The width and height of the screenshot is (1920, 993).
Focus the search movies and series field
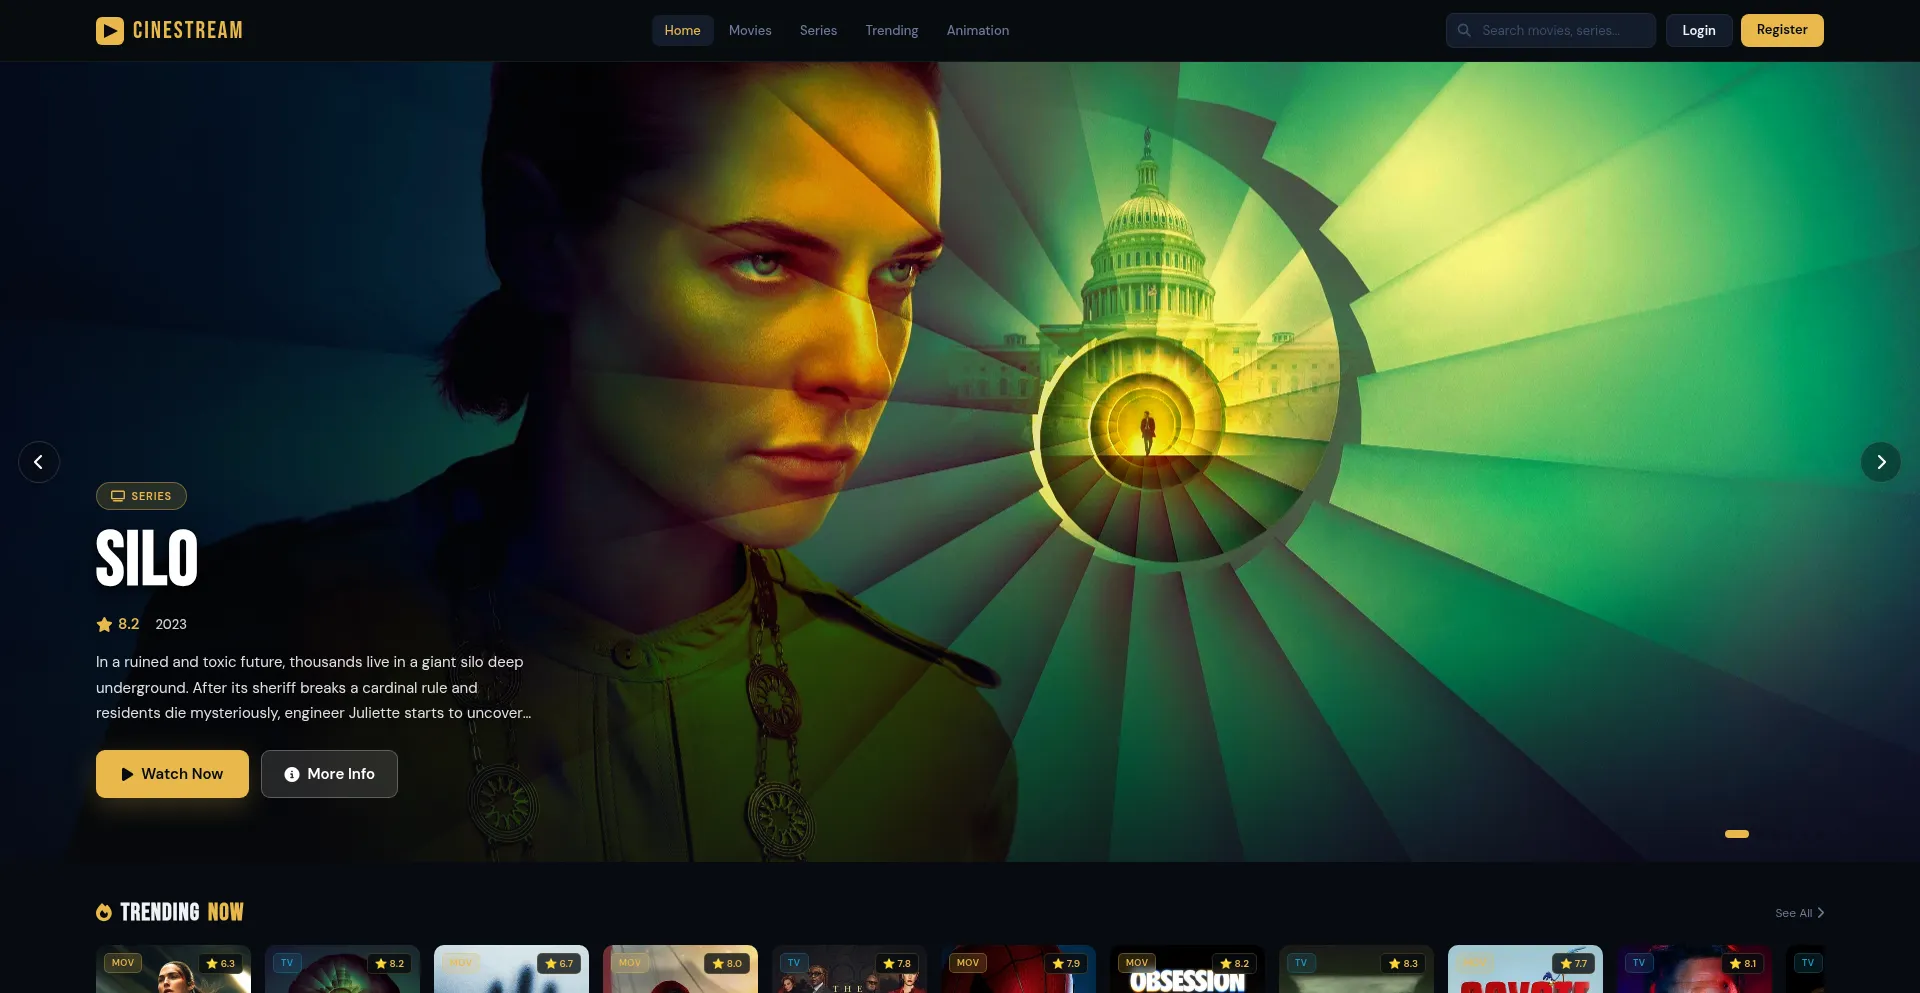1551,31
